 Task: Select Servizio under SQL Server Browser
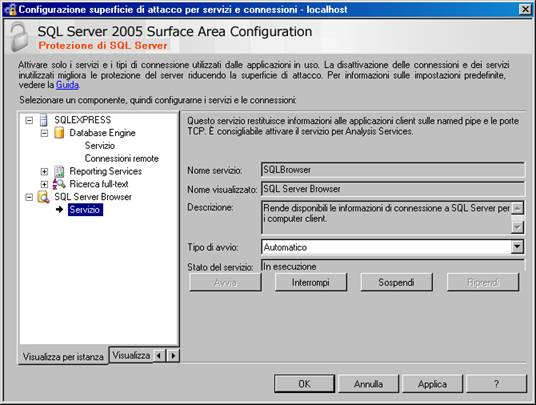pyautogui.click(x=85, y=210)
